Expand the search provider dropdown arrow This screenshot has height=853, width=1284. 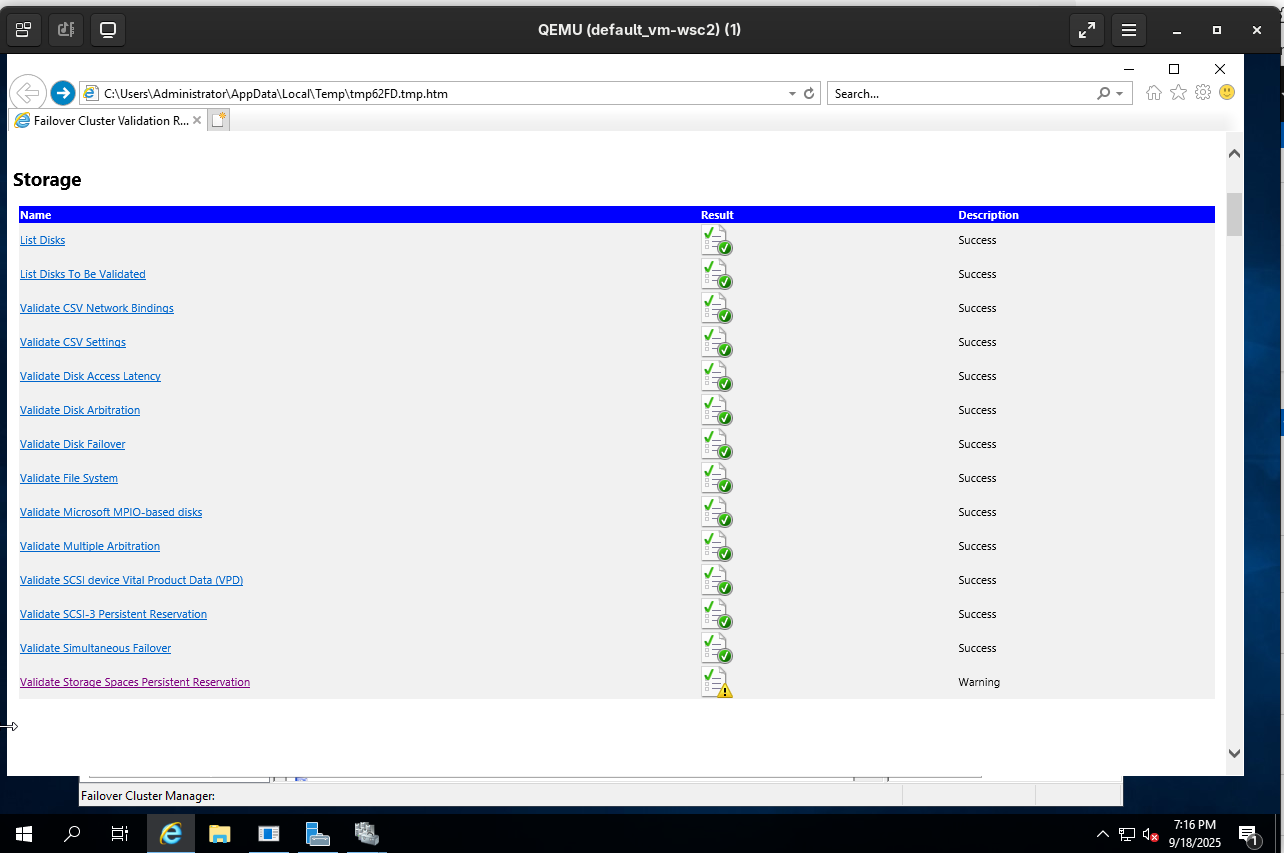(1119, 94)
